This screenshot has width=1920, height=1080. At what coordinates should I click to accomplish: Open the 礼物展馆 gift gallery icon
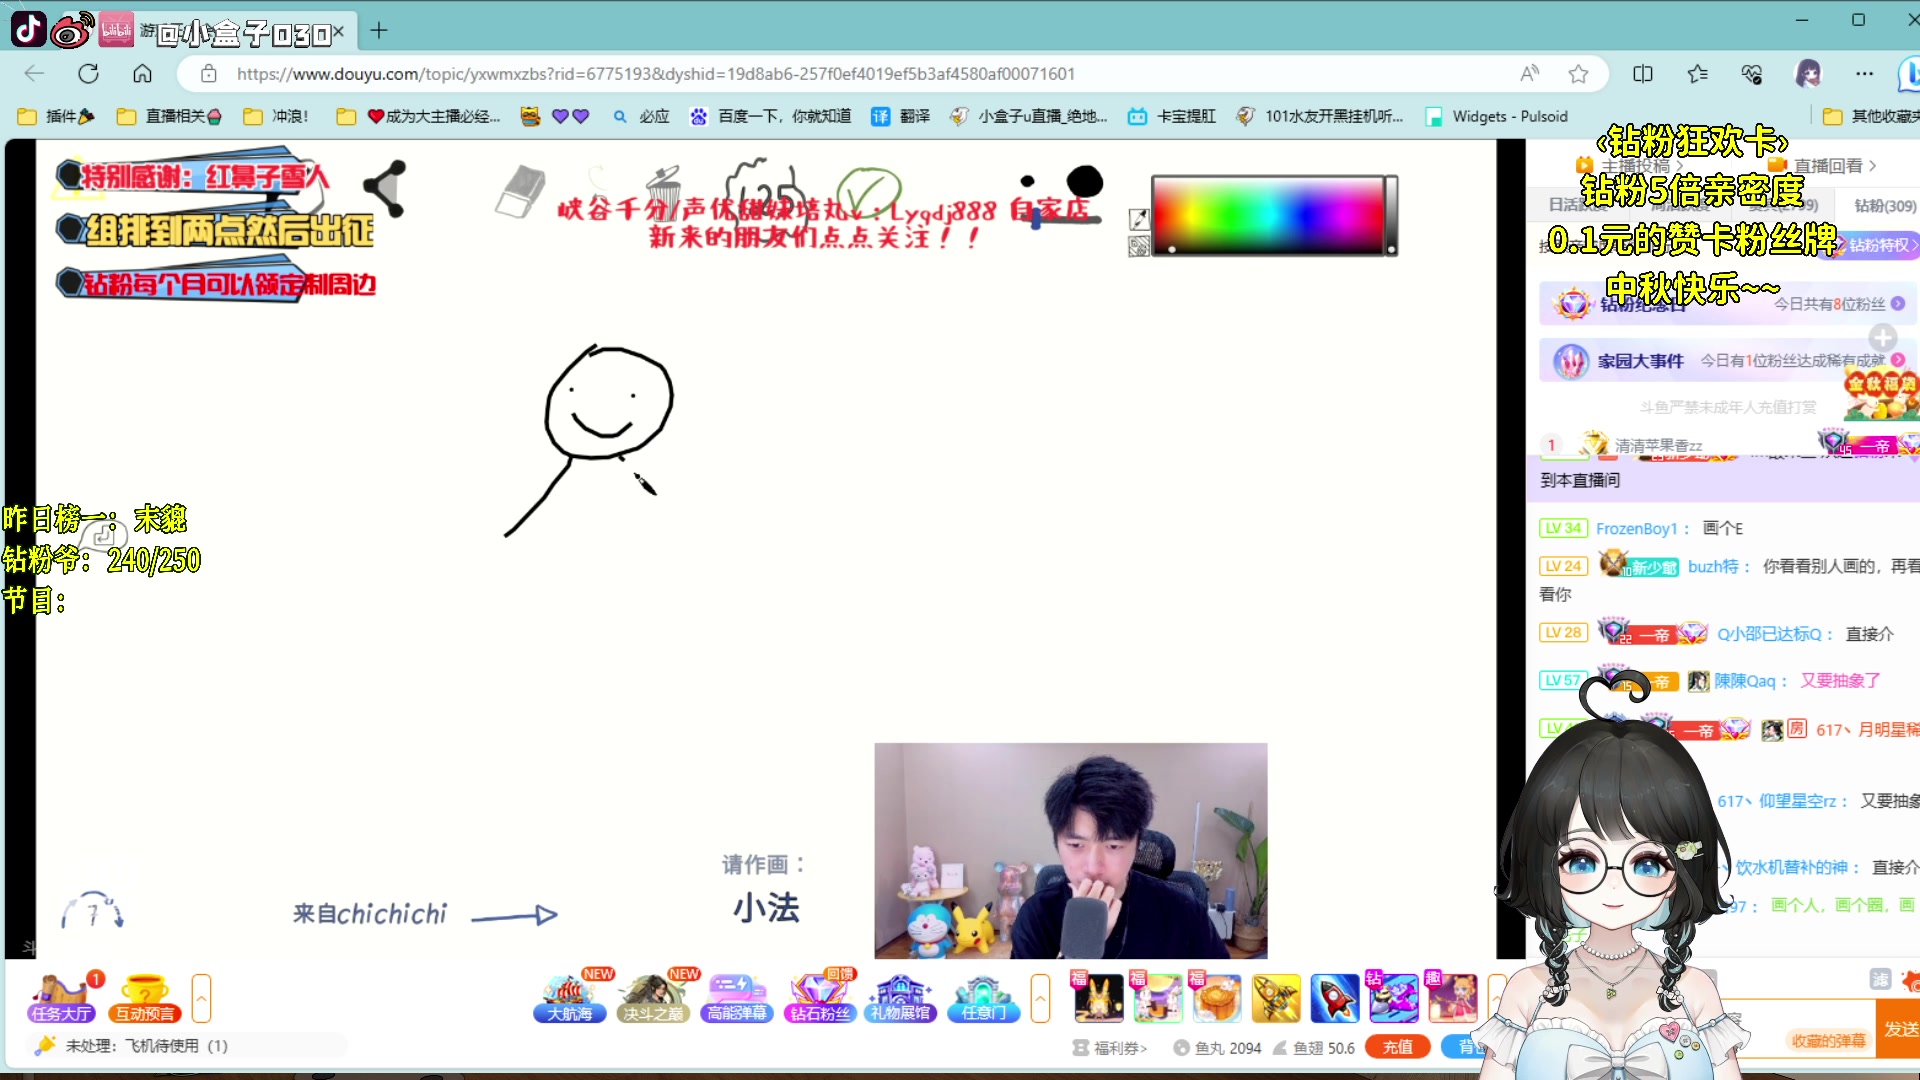tap(900, 997)
